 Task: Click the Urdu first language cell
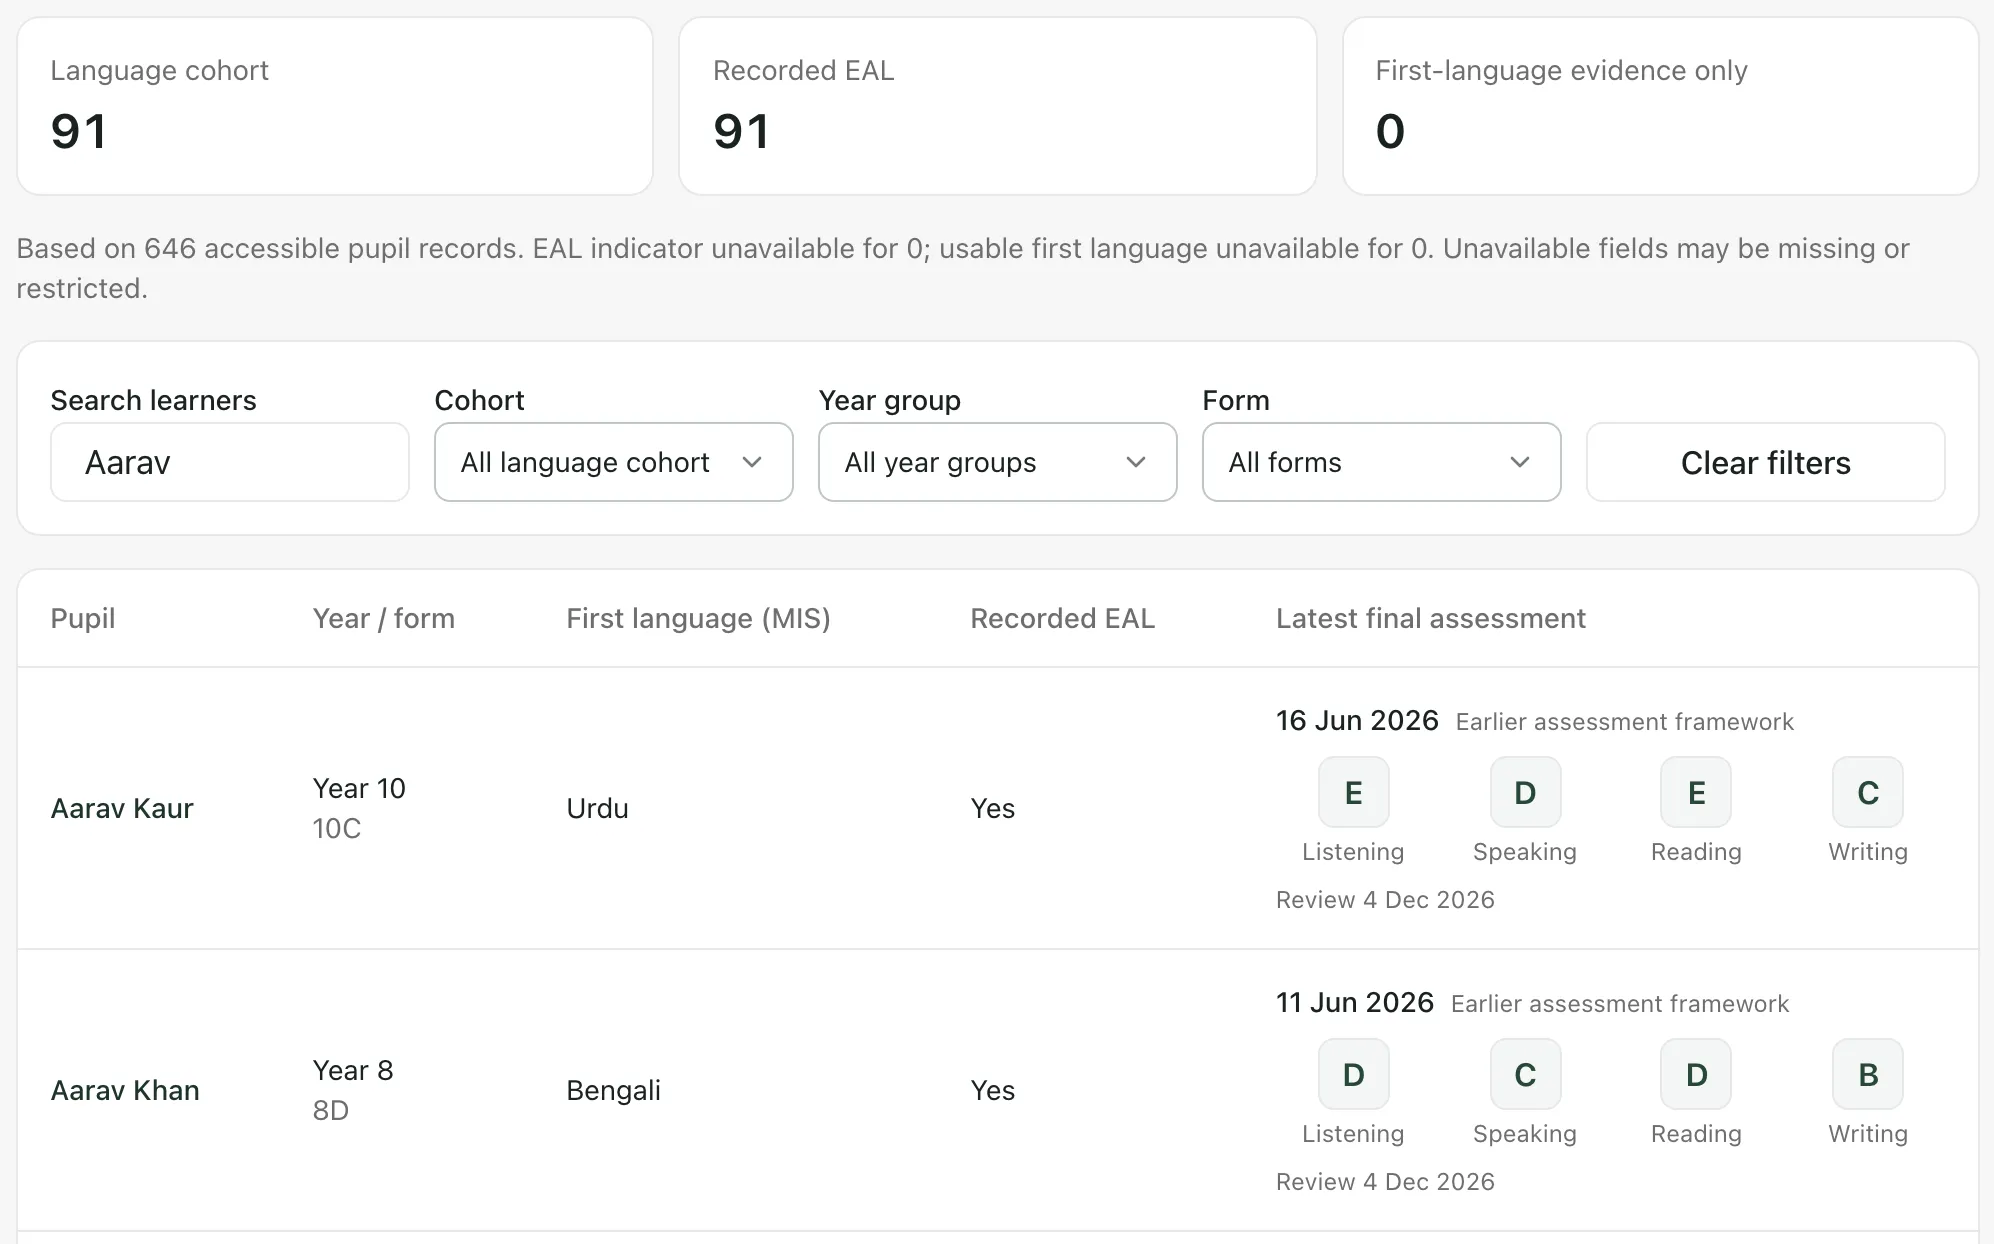point(597,808)
